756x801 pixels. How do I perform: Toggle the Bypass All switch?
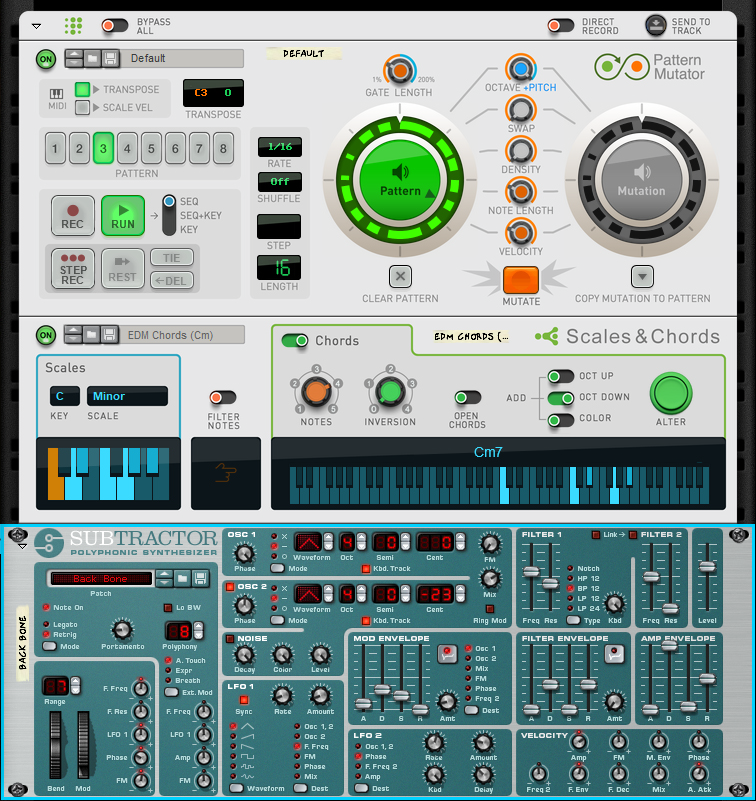click(115, 25)
